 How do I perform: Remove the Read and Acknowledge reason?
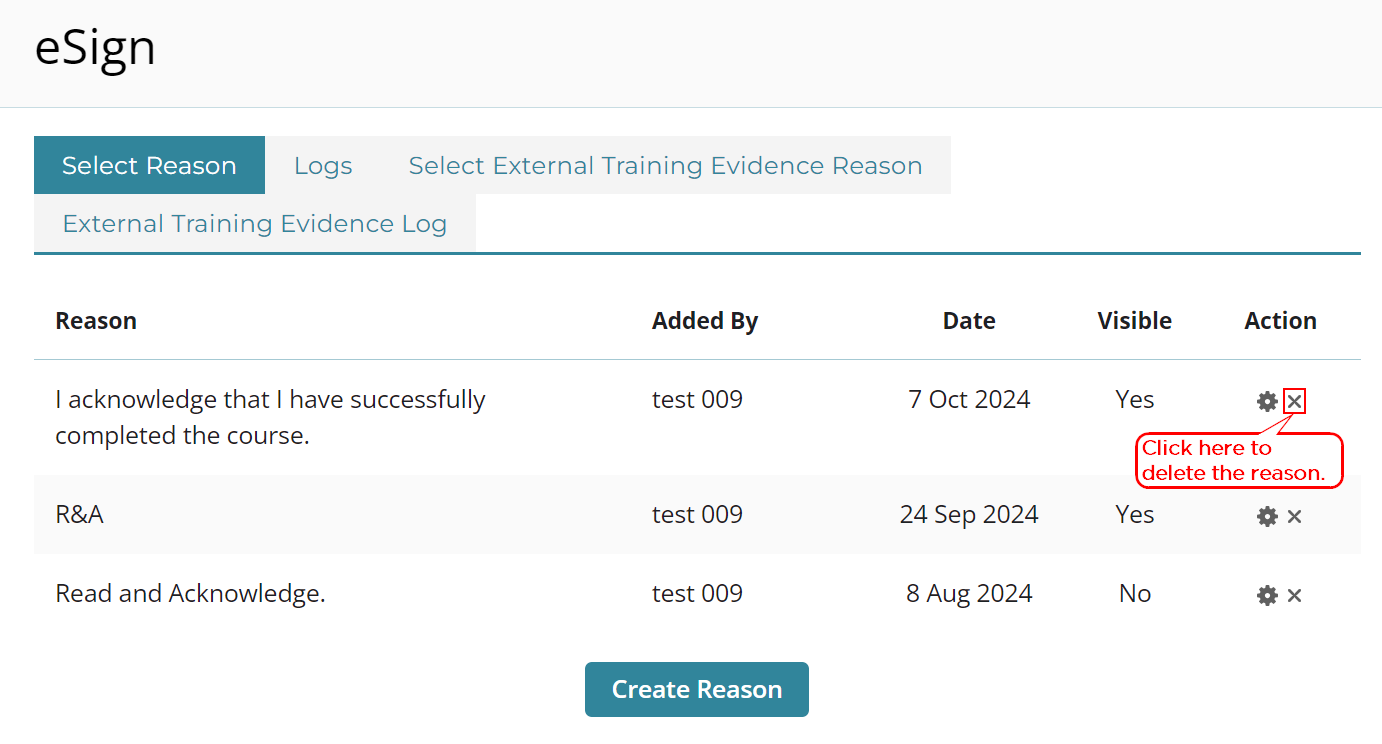1294,596
